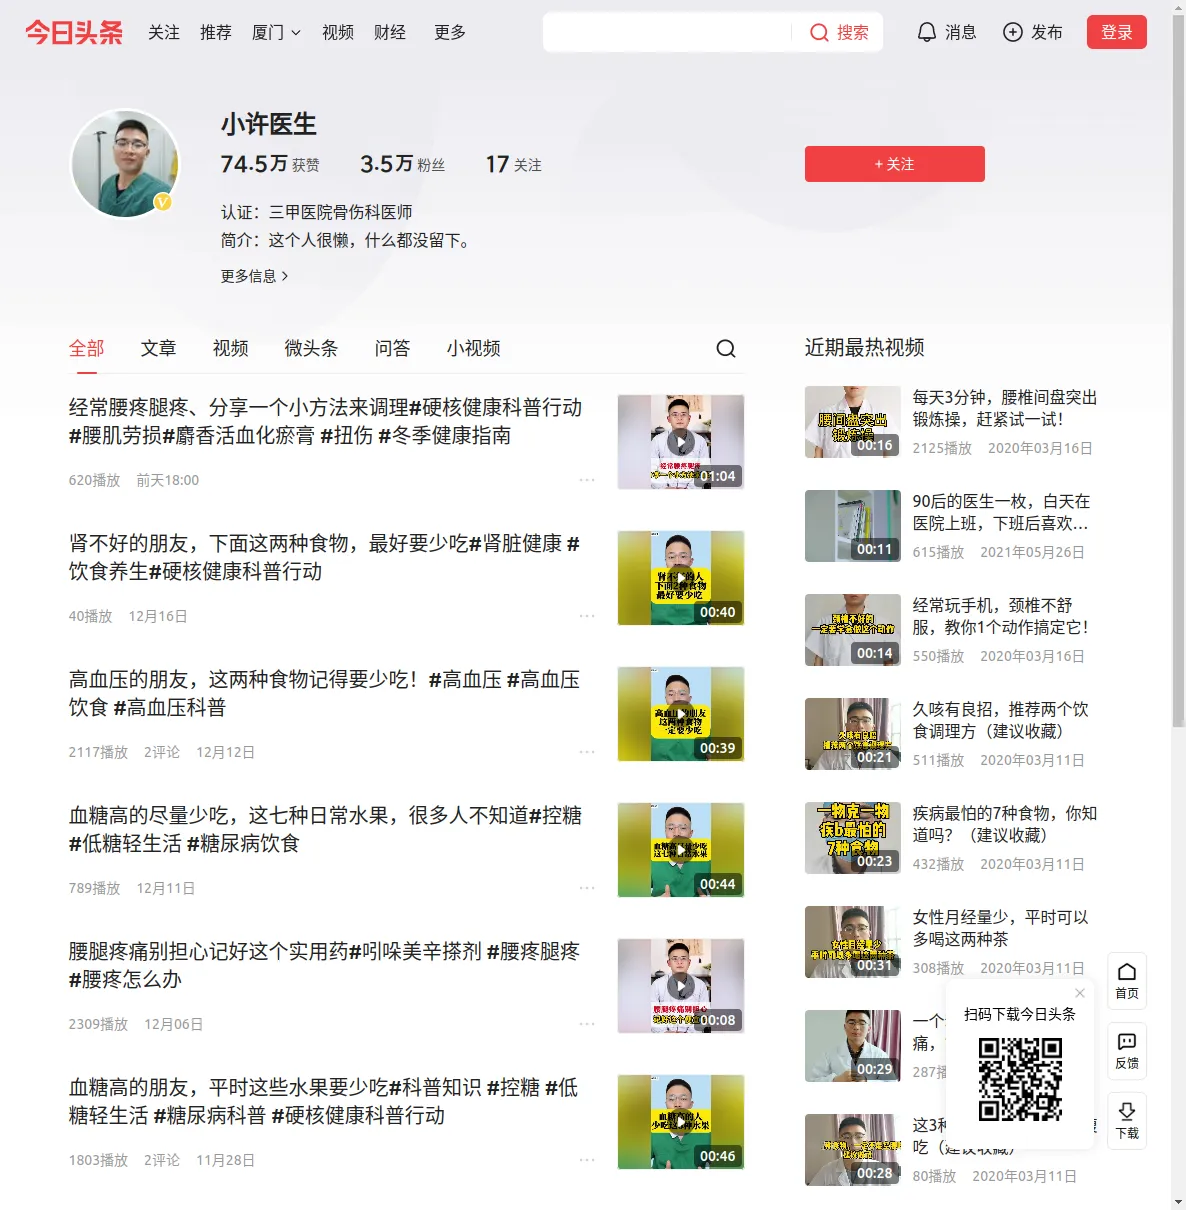Viewport: 1186px width, 1210px height.
Task: Open hot video 经常玩手机，颈椎不舒服
Action: click(1001, 616)
